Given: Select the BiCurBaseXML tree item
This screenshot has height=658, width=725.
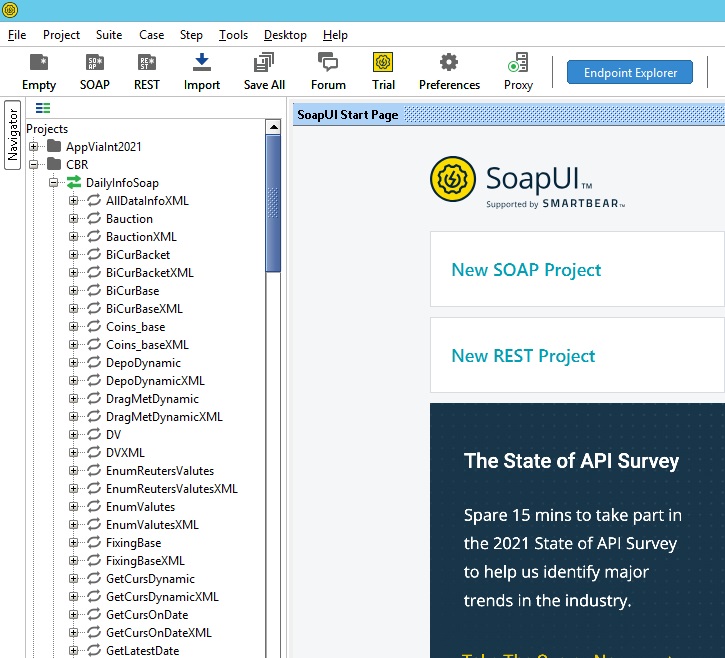Looking at the screenshot, I should click(x=144, y=308).
